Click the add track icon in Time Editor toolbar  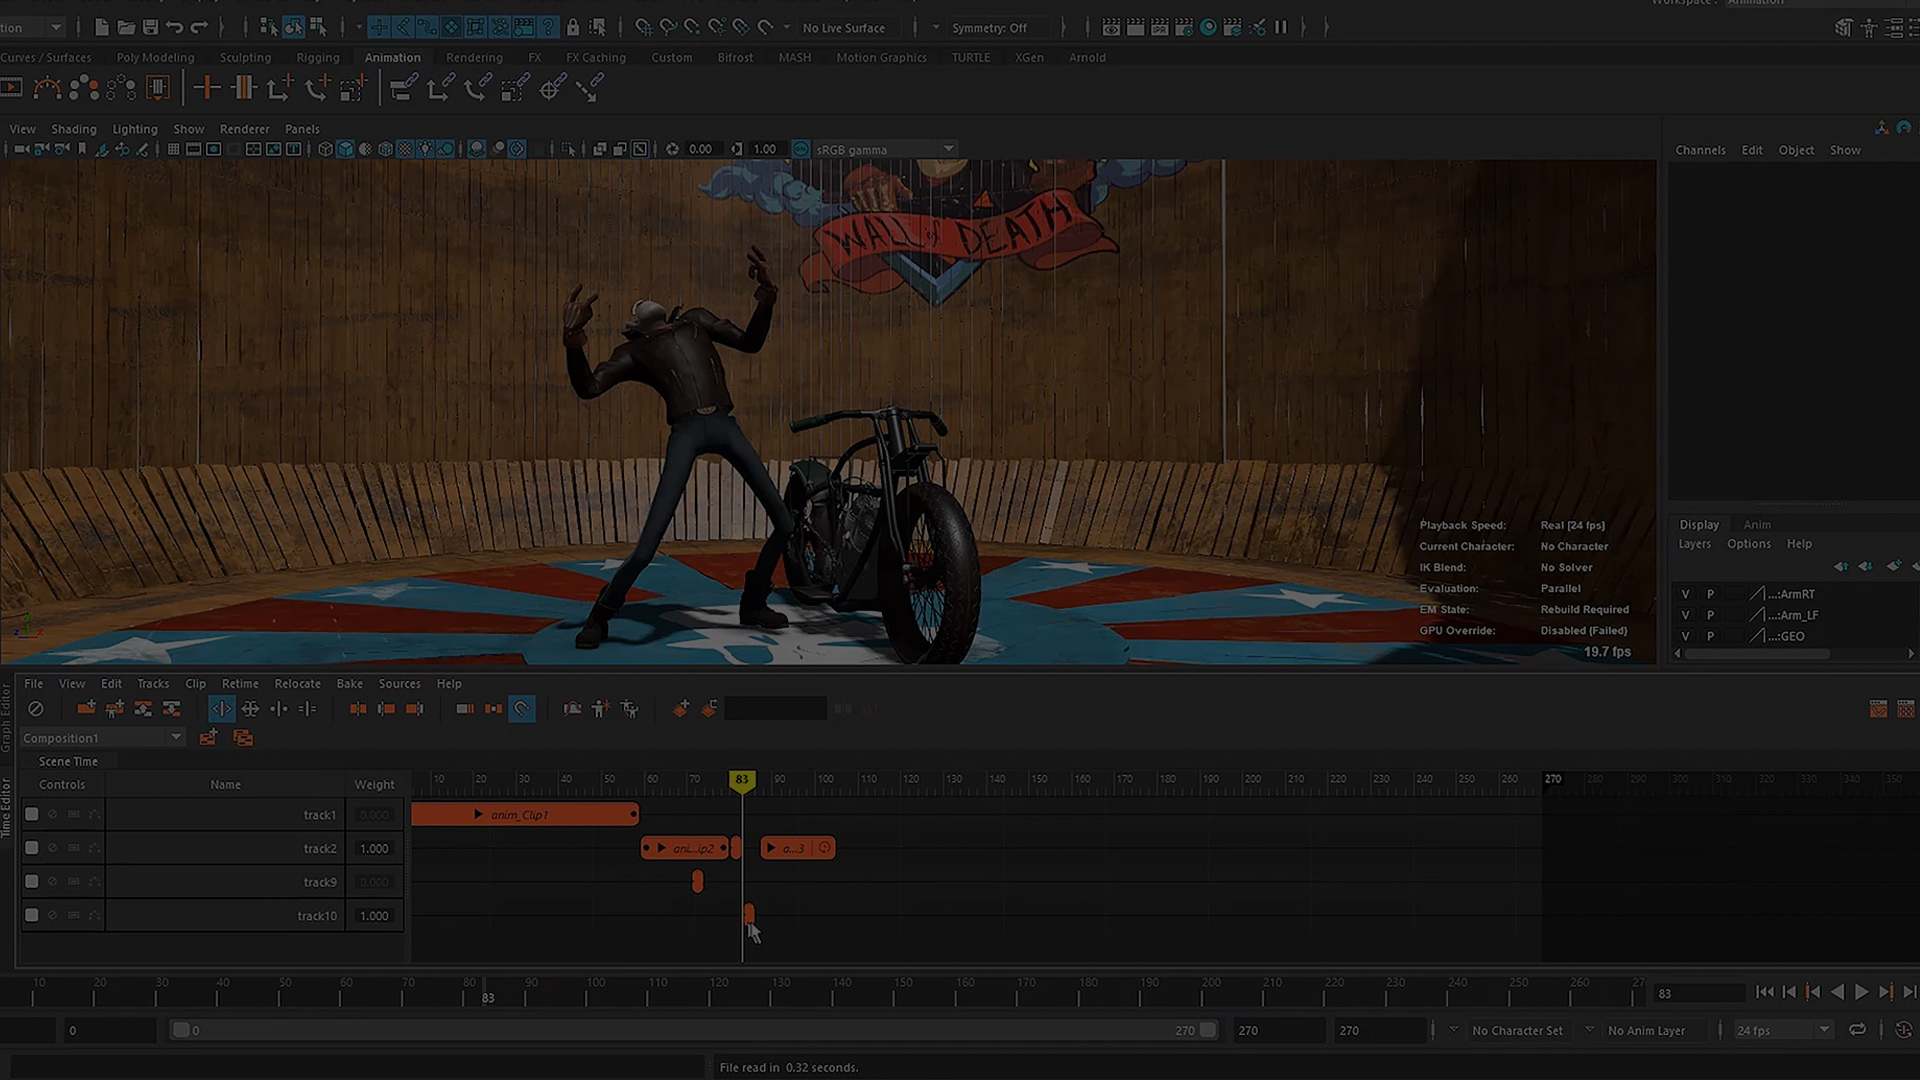86,709
